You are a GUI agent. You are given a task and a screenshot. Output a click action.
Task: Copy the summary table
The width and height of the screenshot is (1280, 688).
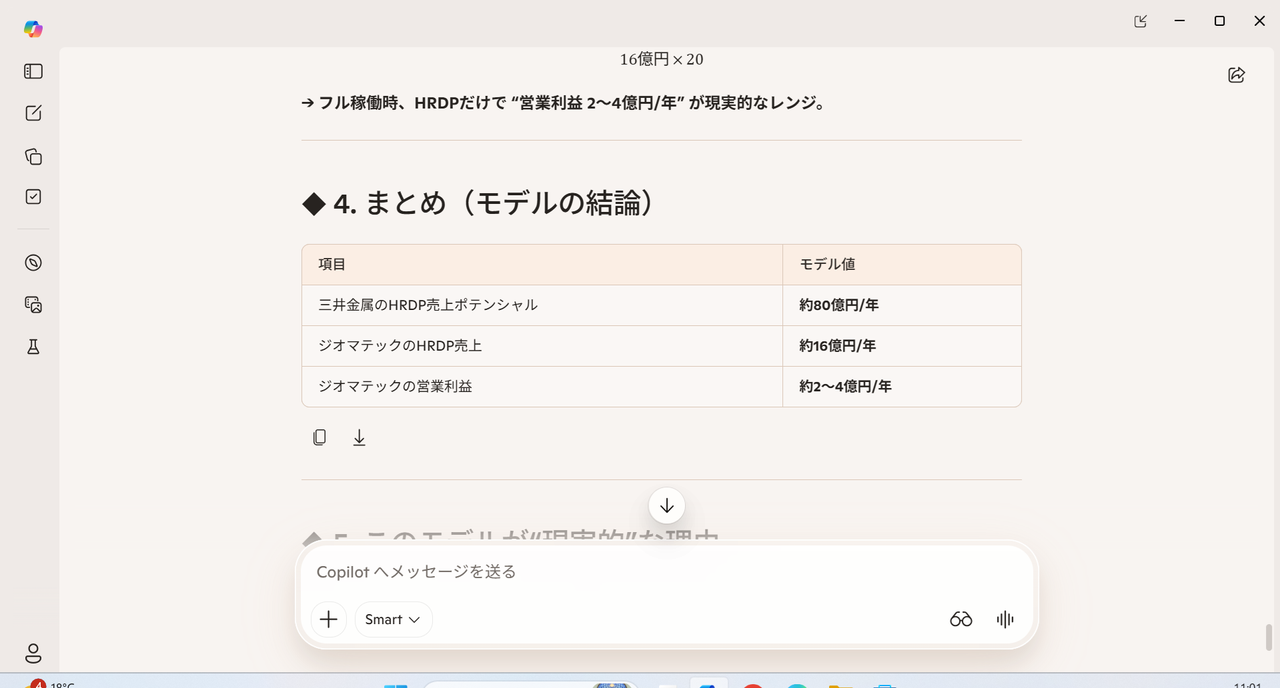click(319, 437)
